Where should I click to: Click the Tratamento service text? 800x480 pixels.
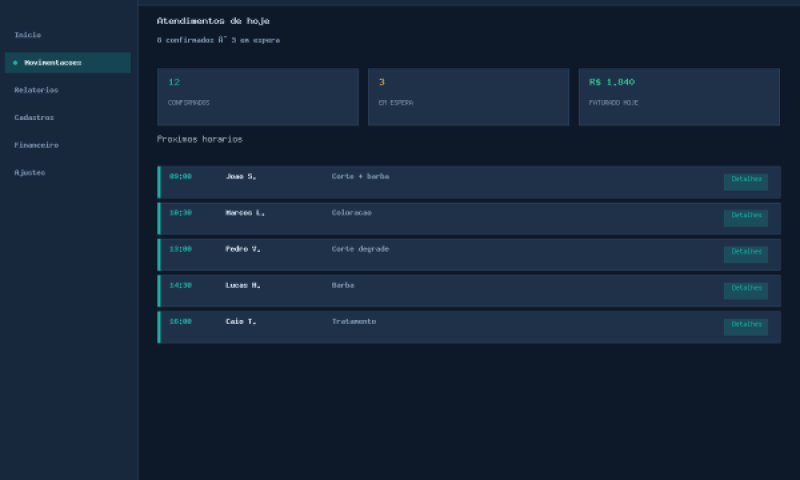(x=354, y=321)
